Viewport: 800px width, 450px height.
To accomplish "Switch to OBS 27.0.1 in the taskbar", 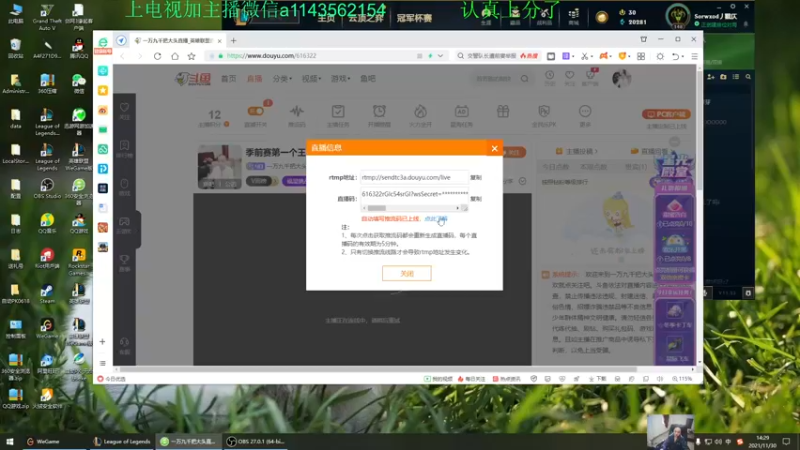I will coord(256,442).
